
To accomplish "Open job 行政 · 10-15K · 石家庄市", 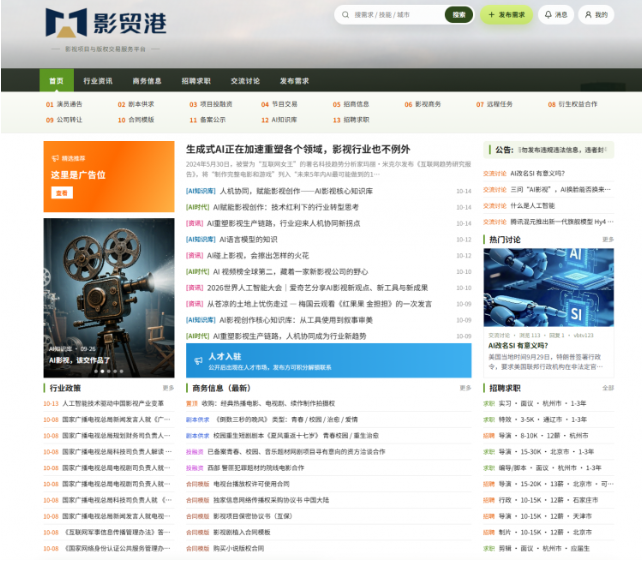I will point(548,500).
